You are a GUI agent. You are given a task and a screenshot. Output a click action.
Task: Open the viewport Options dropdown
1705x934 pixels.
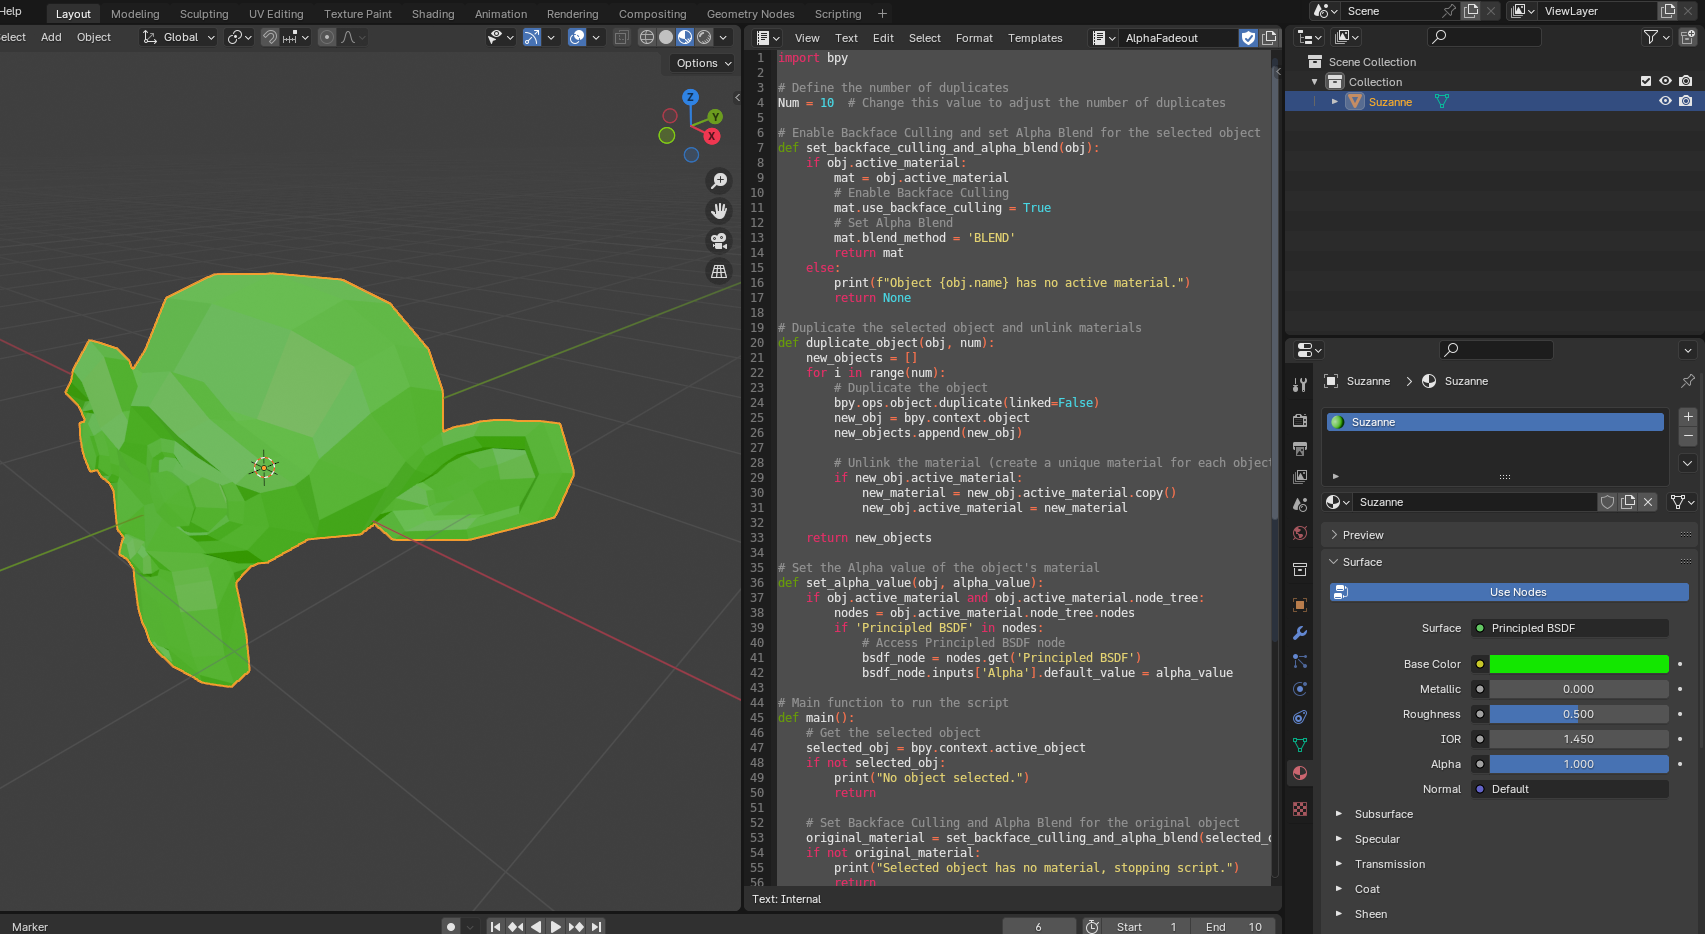704,63
